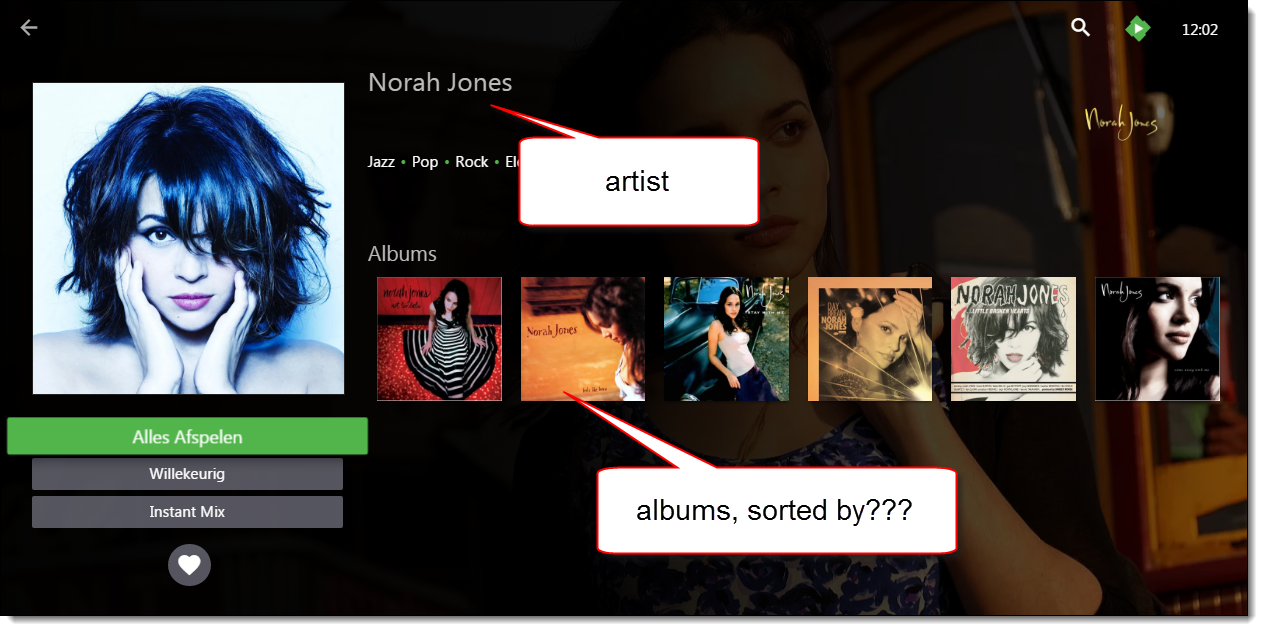Click the large Norah Jones artist portrait

[x=188, y=238]
